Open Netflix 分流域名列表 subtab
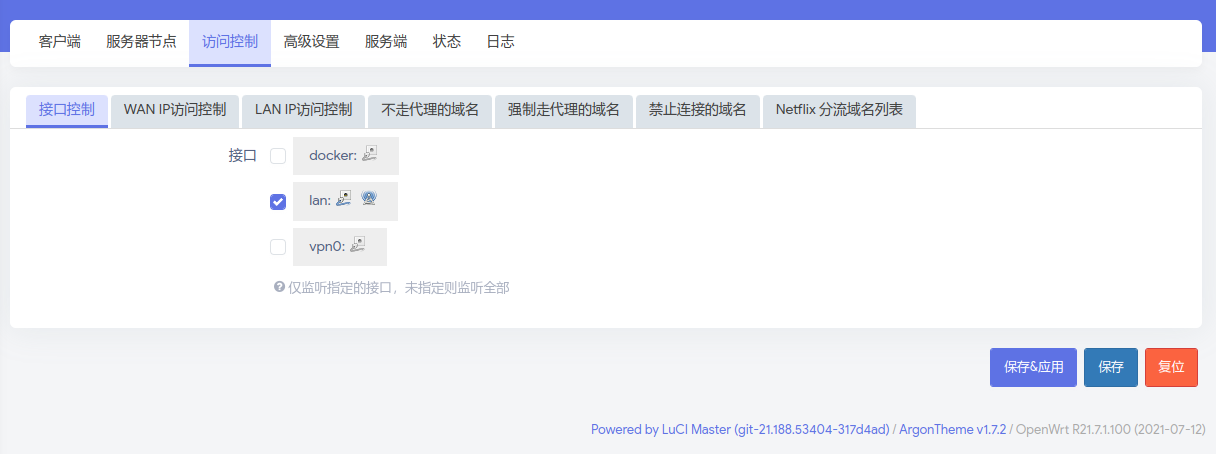The width and height of the screenshot is (1216, 454). click(x=839, y=110)
